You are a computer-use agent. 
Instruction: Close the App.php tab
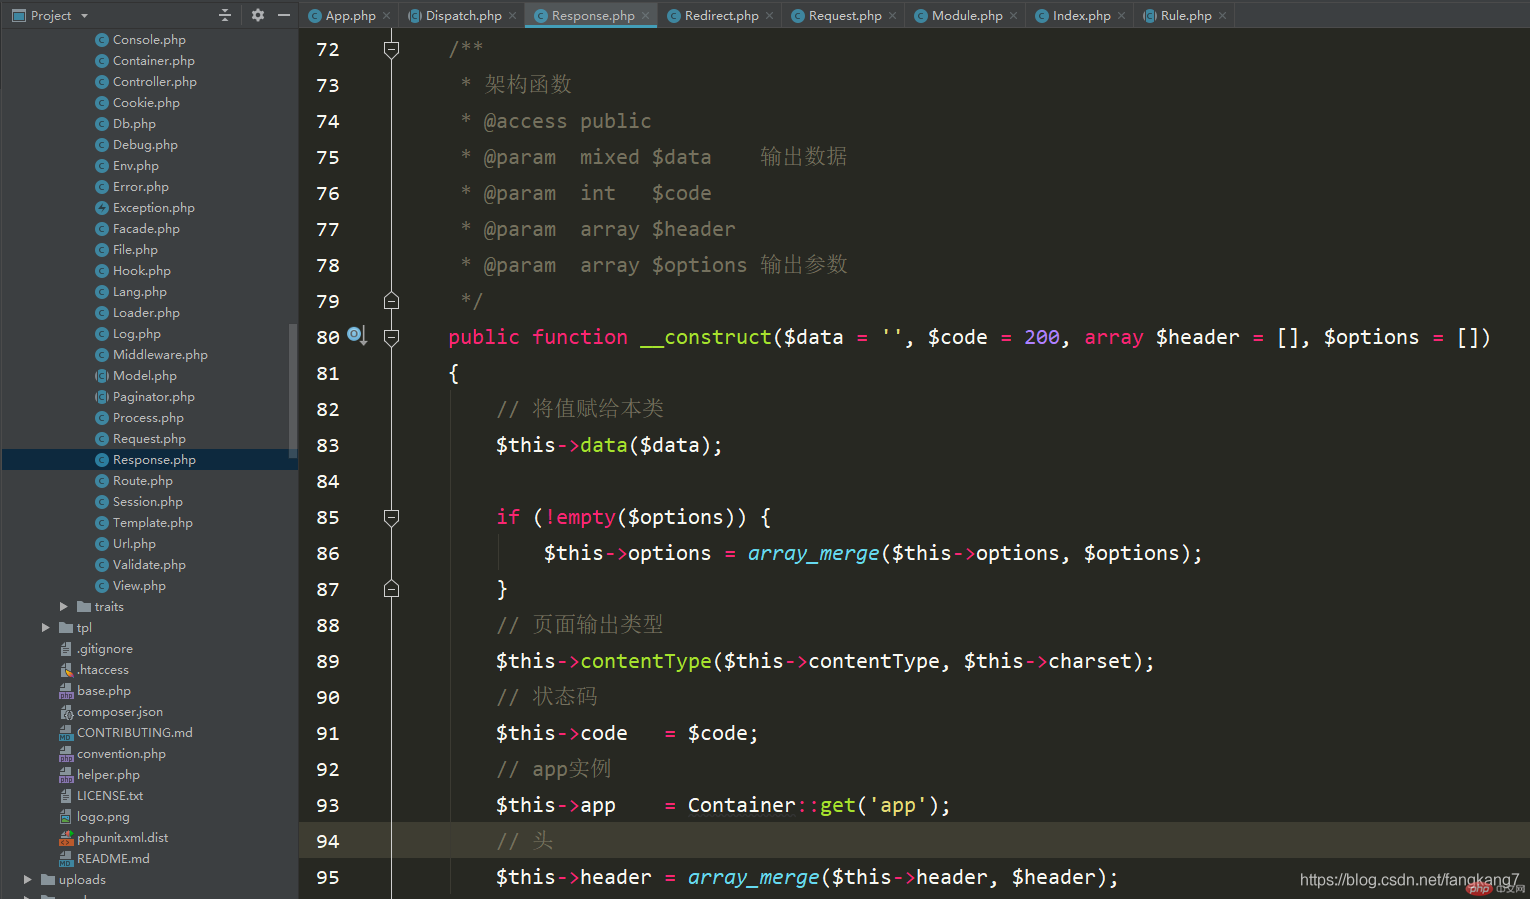[386, 16]
